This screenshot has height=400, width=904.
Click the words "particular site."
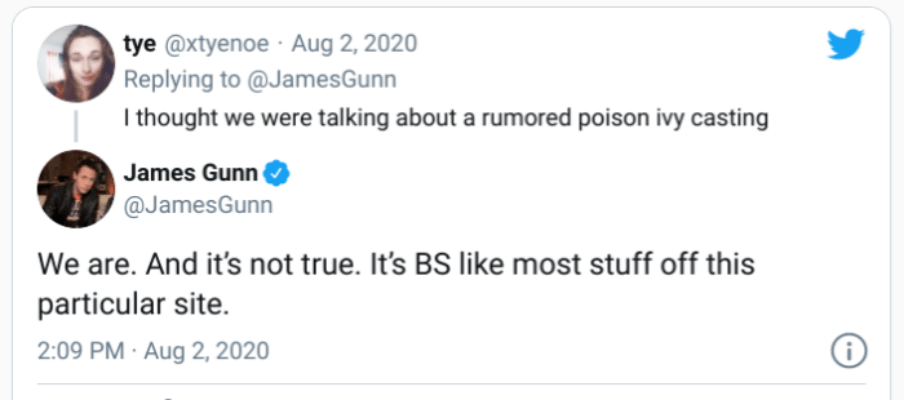point(134,304)
